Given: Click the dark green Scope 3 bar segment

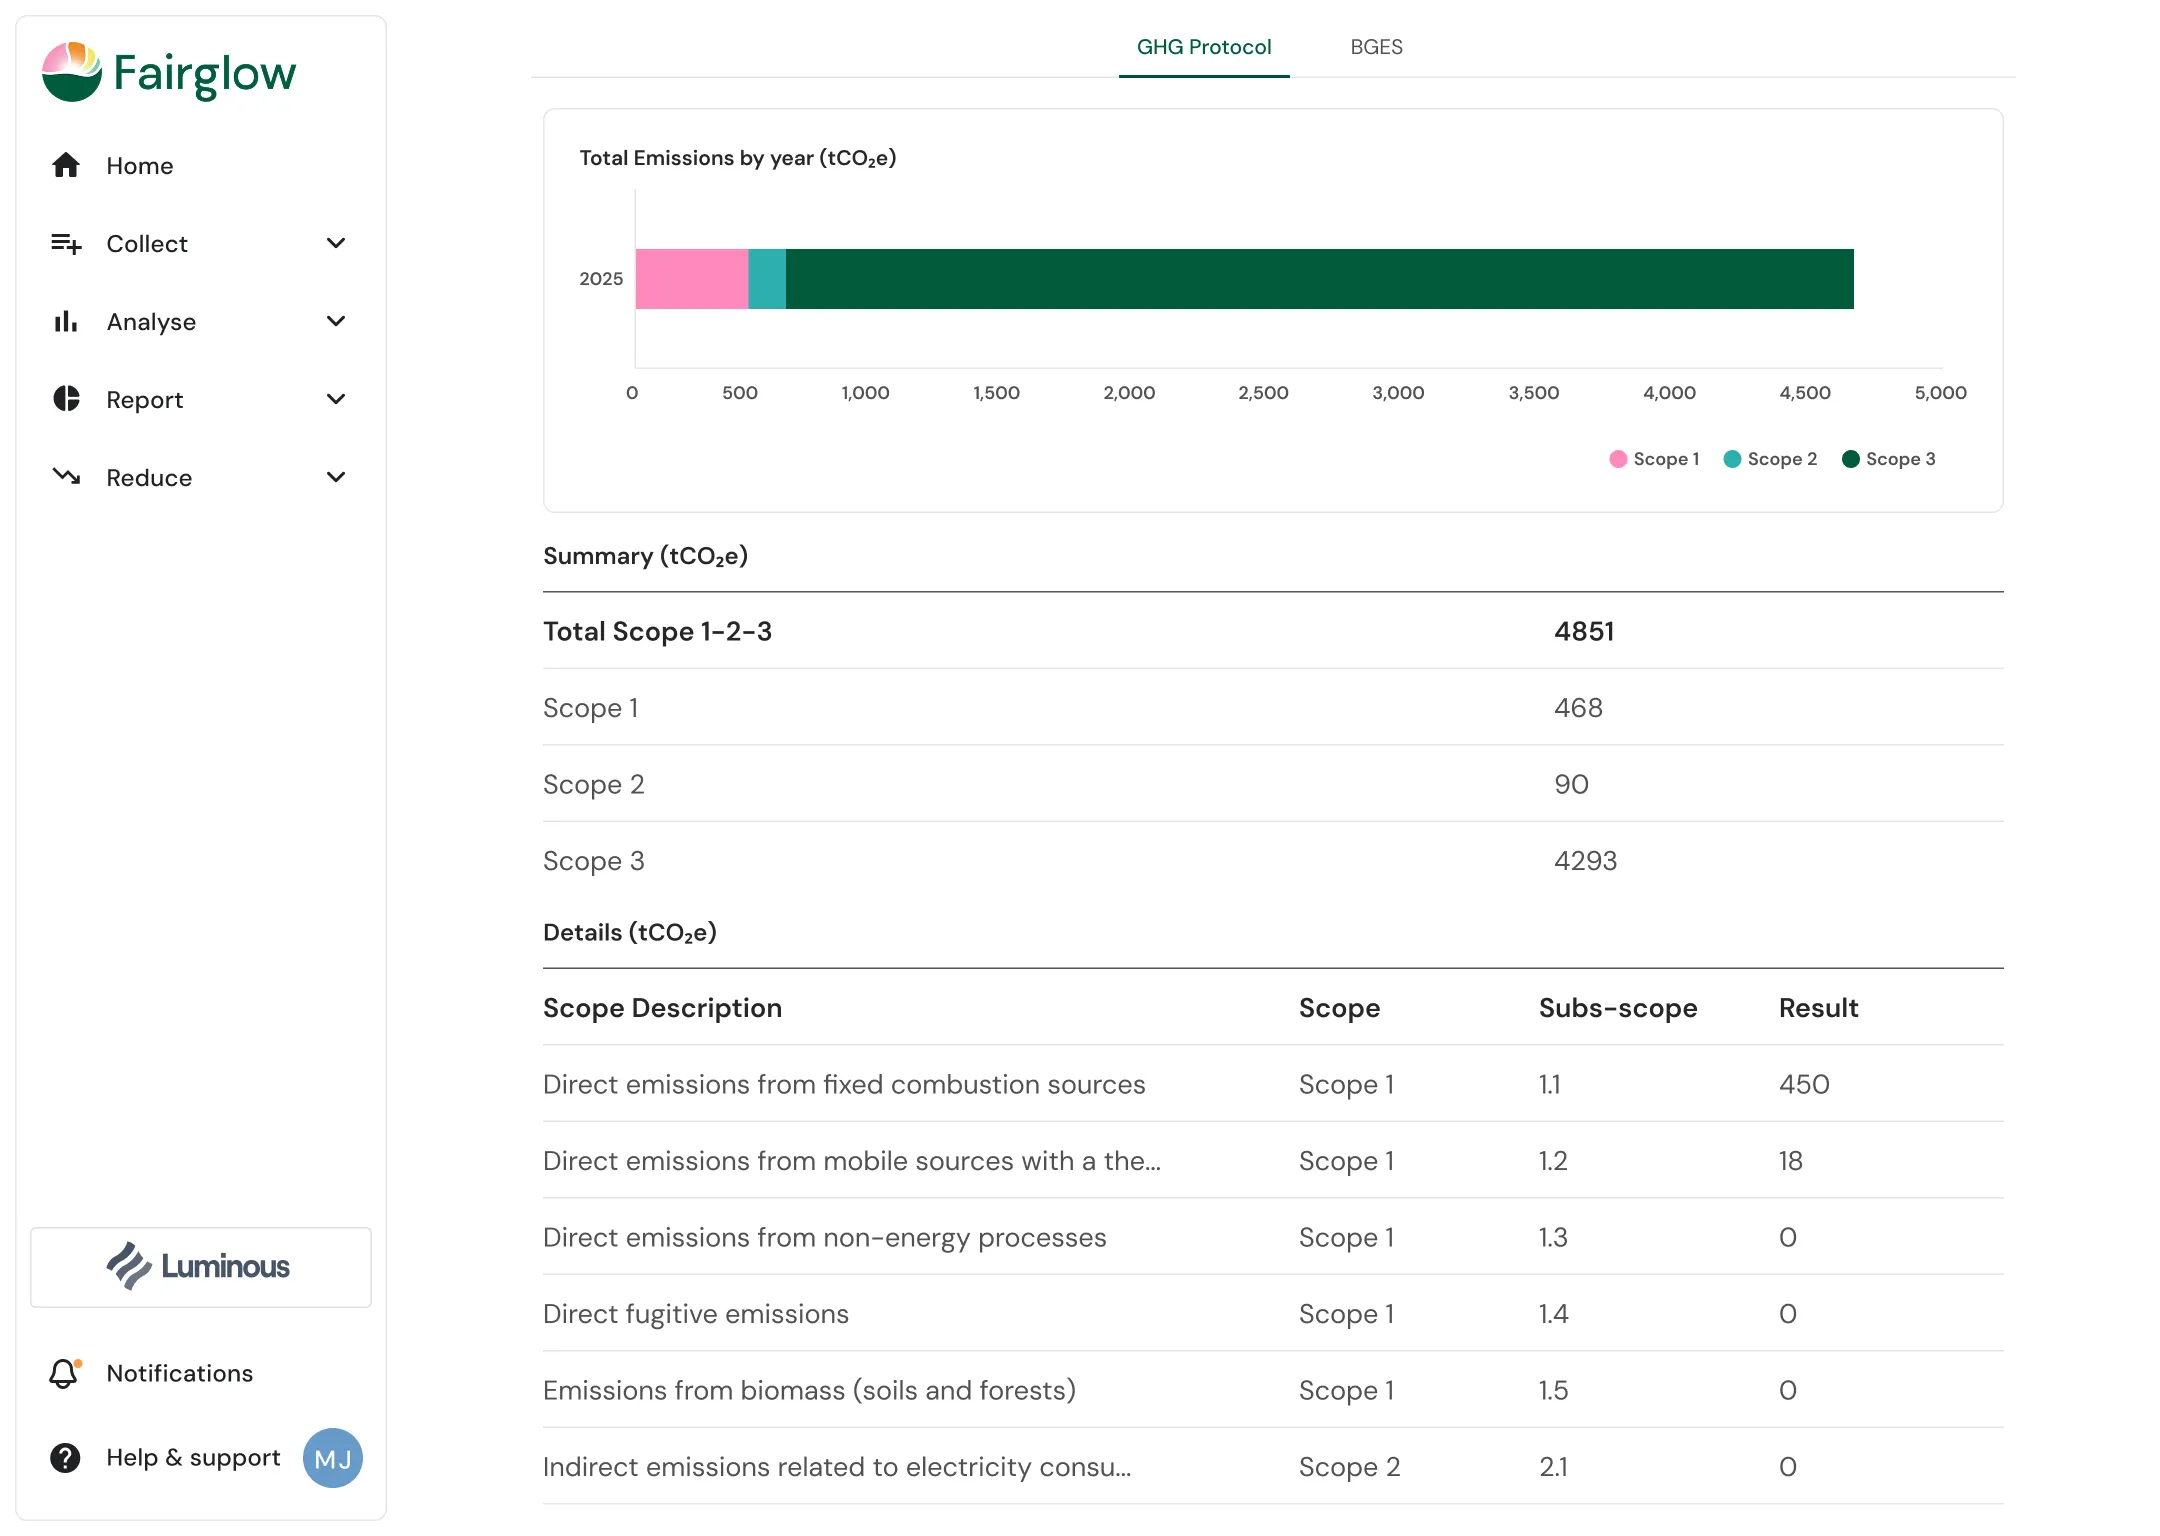Looking at the screenshot, I should point(1319,279).
